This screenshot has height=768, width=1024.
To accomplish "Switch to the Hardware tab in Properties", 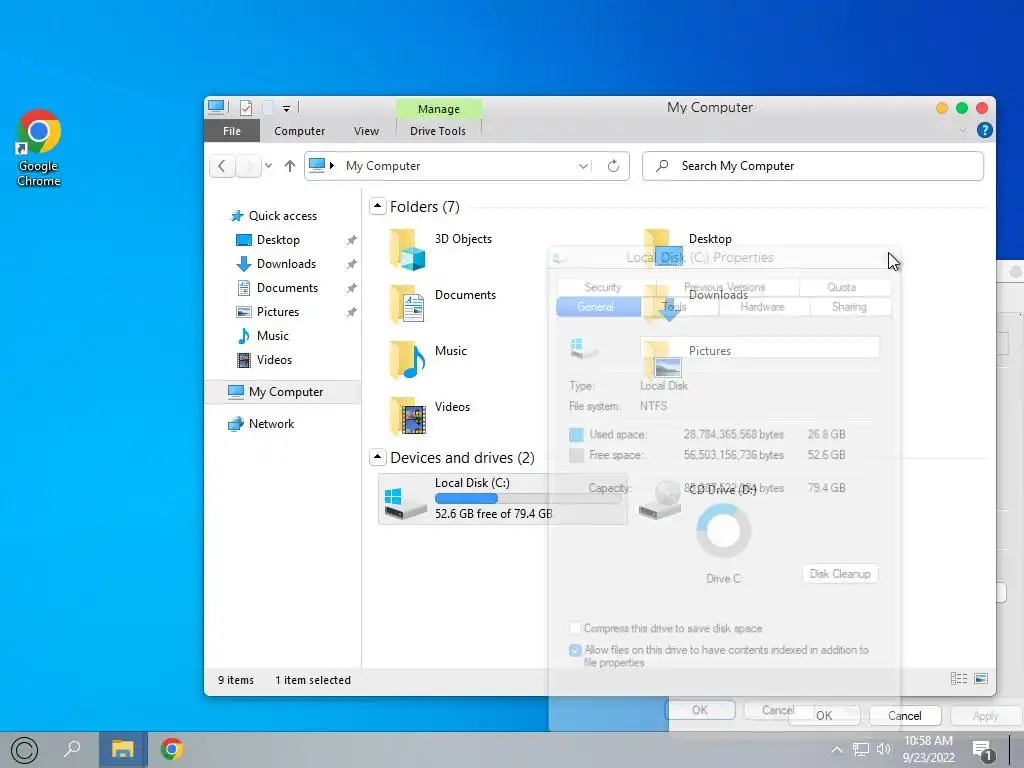I will [x=762, y=307].
